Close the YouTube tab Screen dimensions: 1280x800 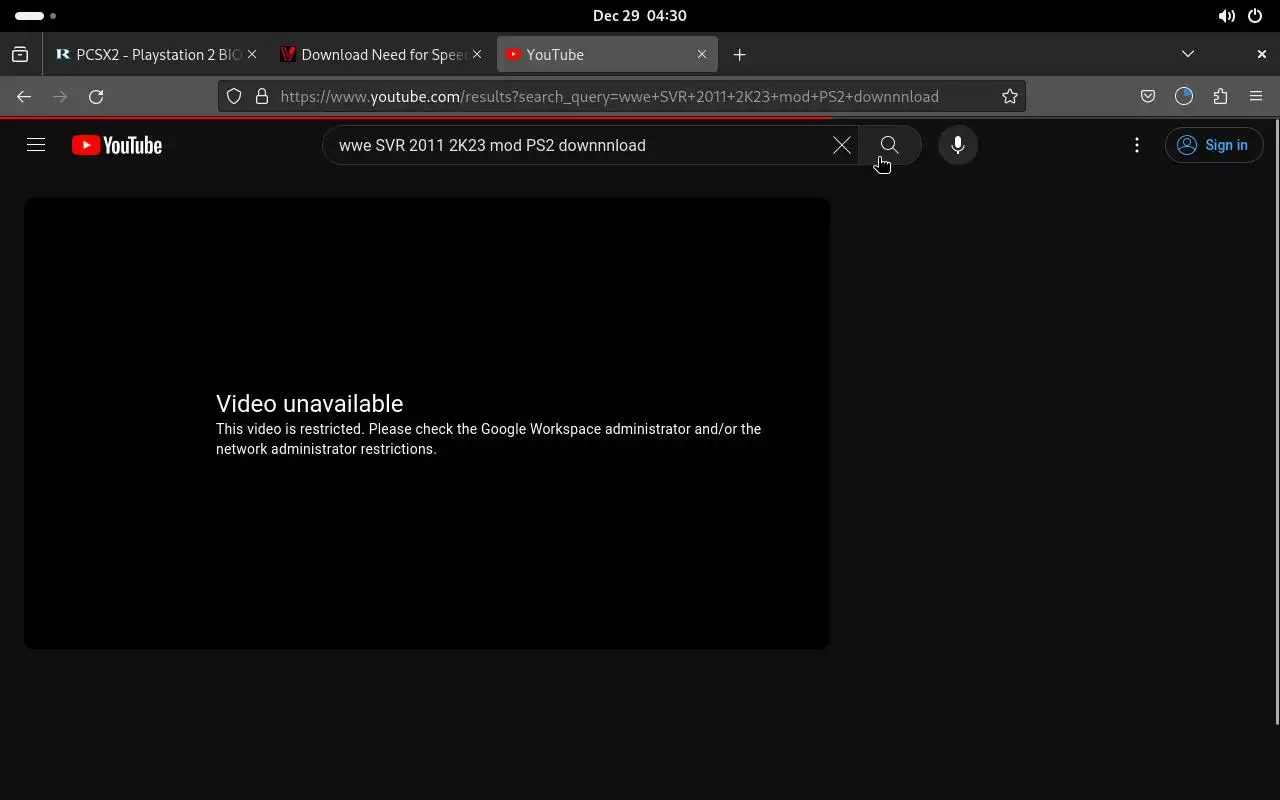coord(702,54)
